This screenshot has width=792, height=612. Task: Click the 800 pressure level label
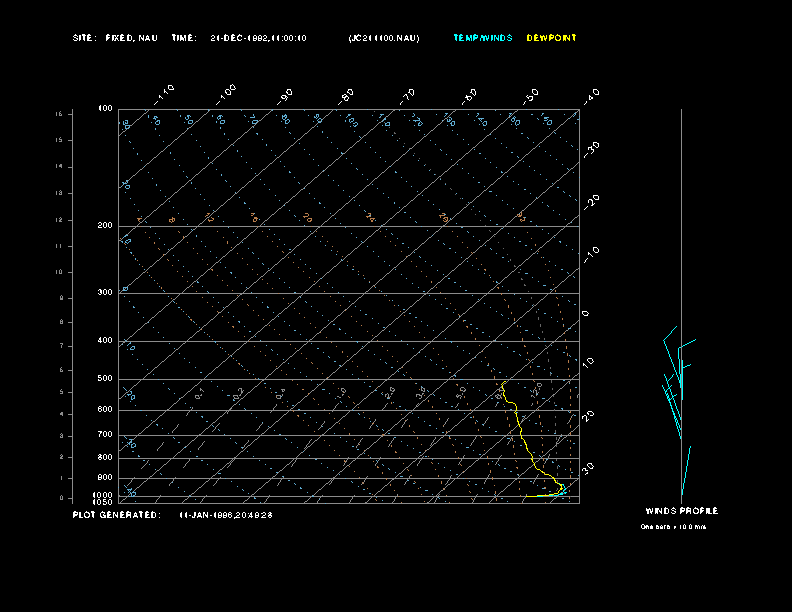click(105, 457)
